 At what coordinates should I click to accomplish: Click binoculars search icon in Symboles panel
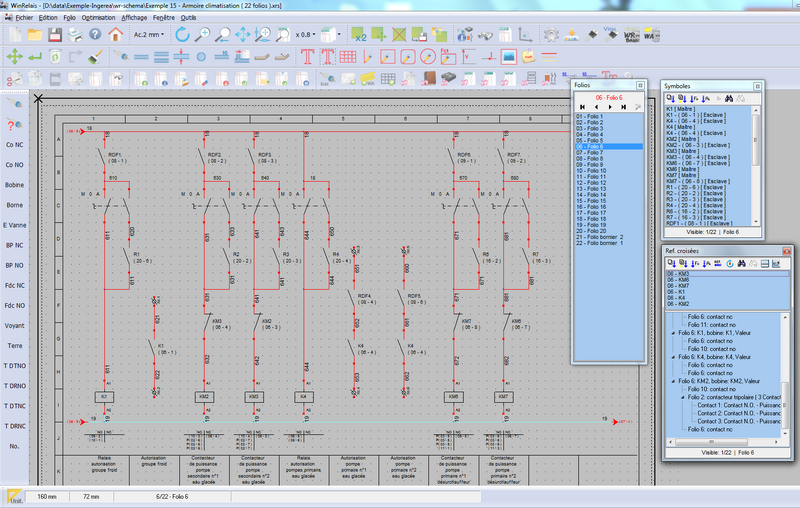[x=729, y=99]
